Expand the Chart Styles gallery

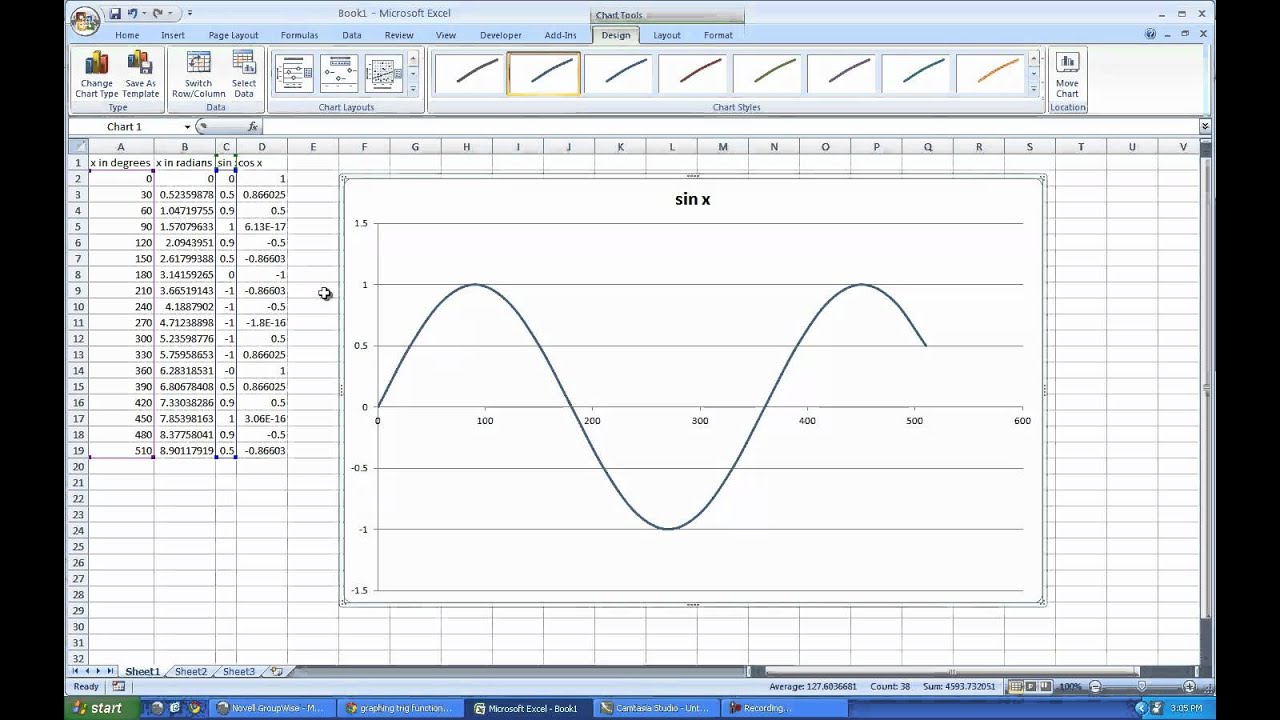tap(1035, 89)
